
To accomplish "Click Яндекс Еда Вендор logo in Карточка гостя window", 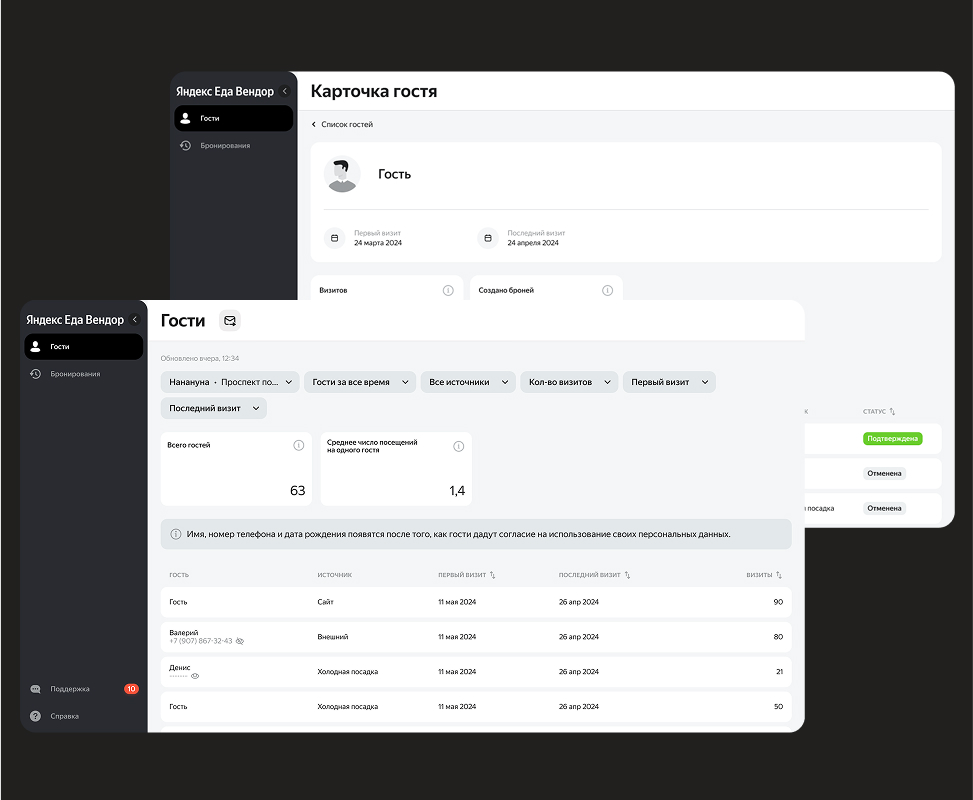I will click(x=225, y=91).
